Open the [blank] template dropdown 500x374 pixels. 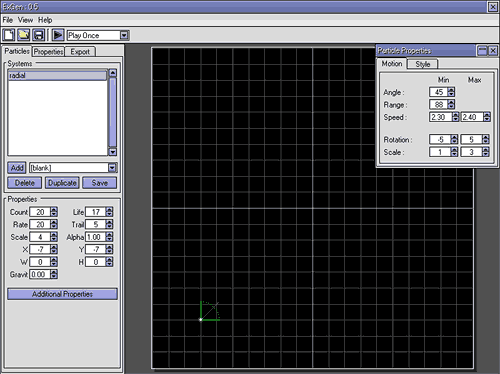pyautogui.click(x=112, y=168)
